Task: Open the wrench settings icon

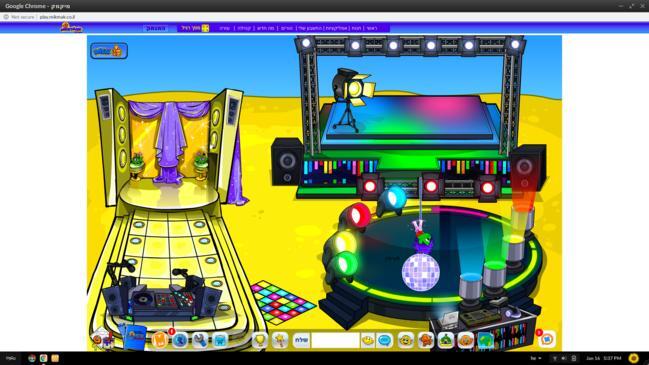Action: (200, 340)
